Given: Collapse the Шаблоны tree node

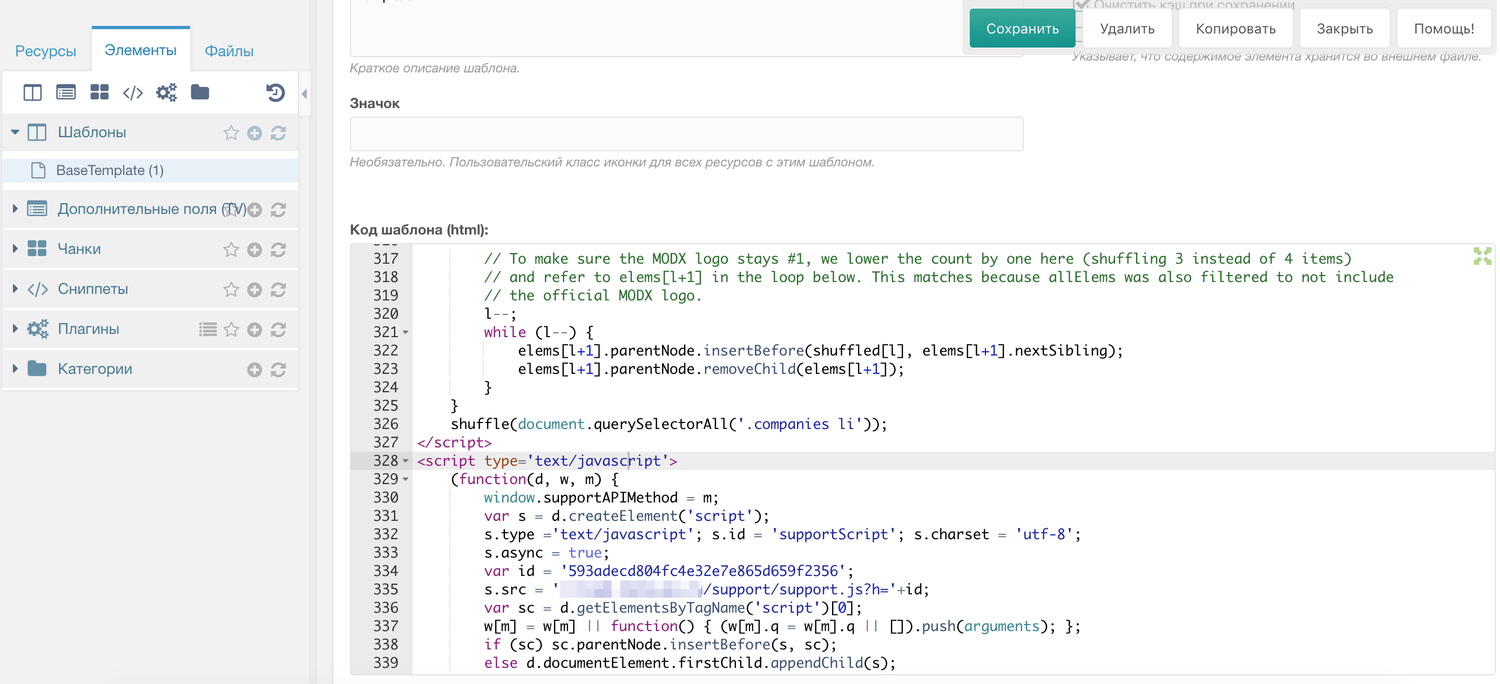Looking at the screenshot, I should pos(15,132).
